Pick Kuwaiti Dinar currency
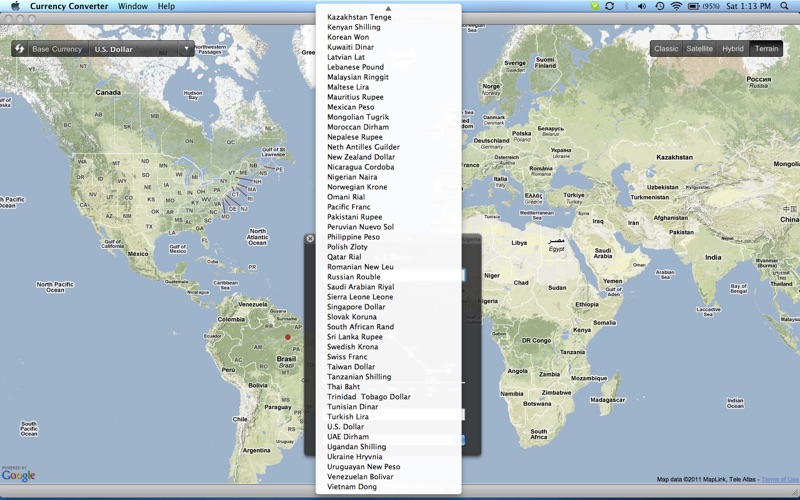This screenshot has height=500, width=800. [x=389, y=47]
